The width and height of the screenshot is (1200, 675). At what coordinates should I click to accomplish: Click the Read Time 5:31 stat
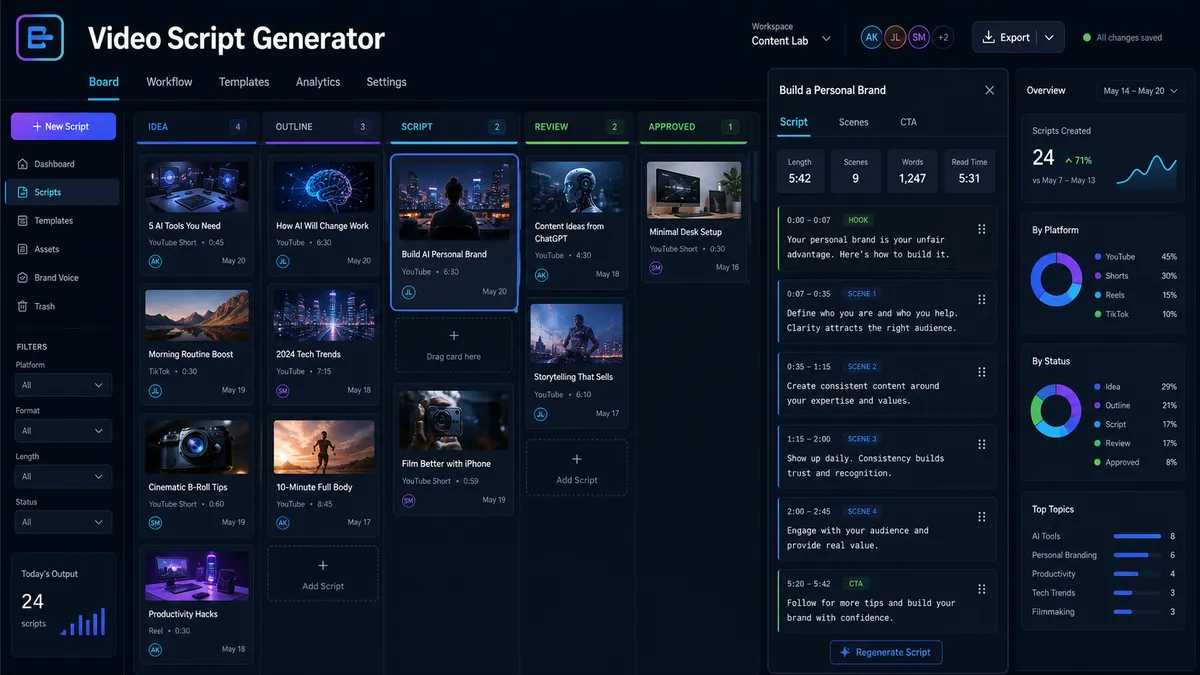[x=969, y=170]
